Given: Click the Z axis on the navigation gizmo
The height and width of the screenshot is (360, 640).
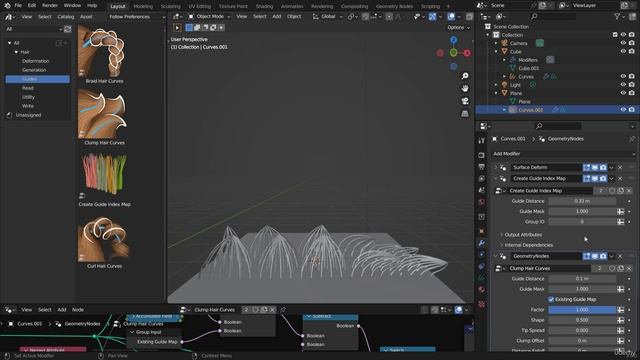Looking at the screenshot, I should [453, 40].
